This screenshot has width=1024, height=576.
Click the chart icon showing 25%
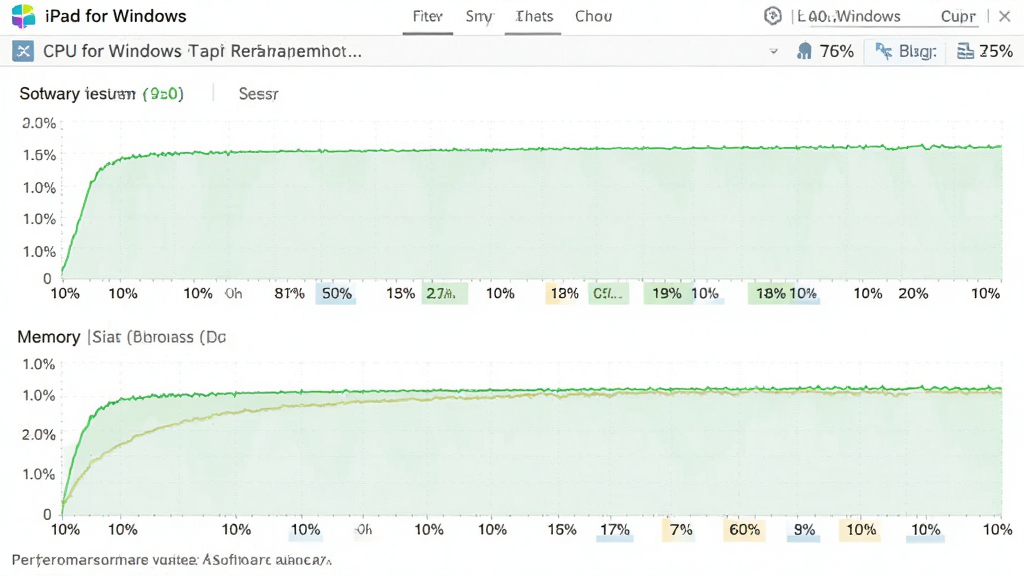click(965, 51)
